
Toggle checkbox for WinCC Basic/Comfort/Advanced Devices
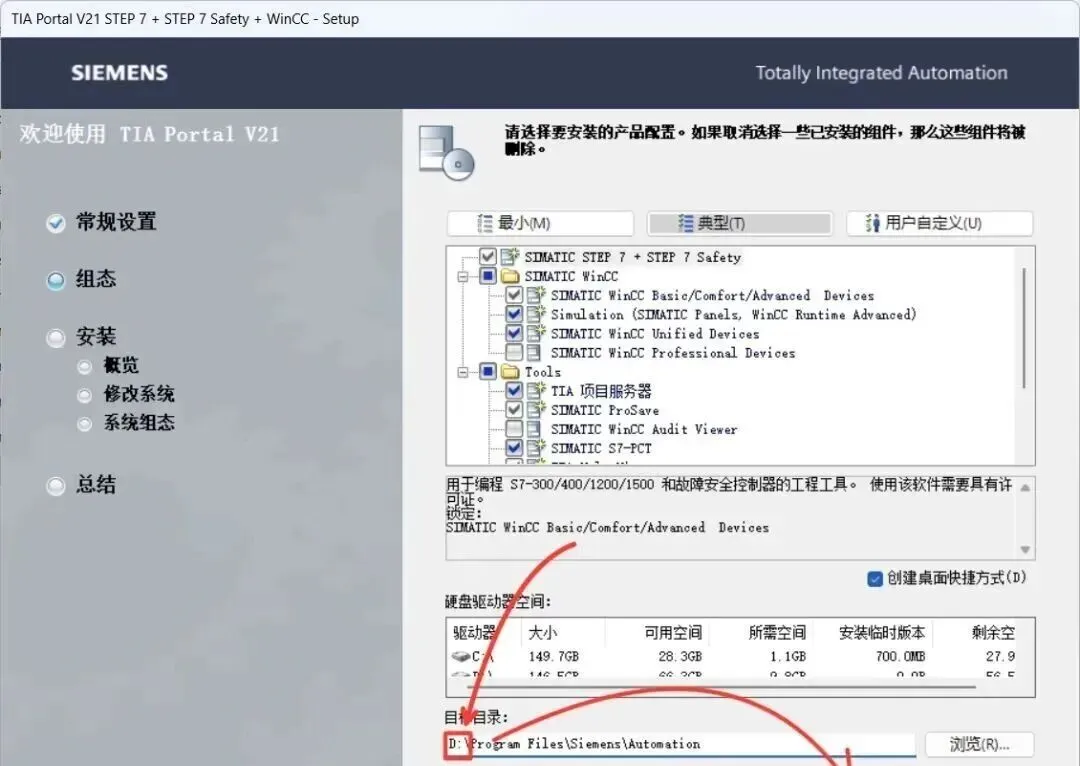click(514, 296)
